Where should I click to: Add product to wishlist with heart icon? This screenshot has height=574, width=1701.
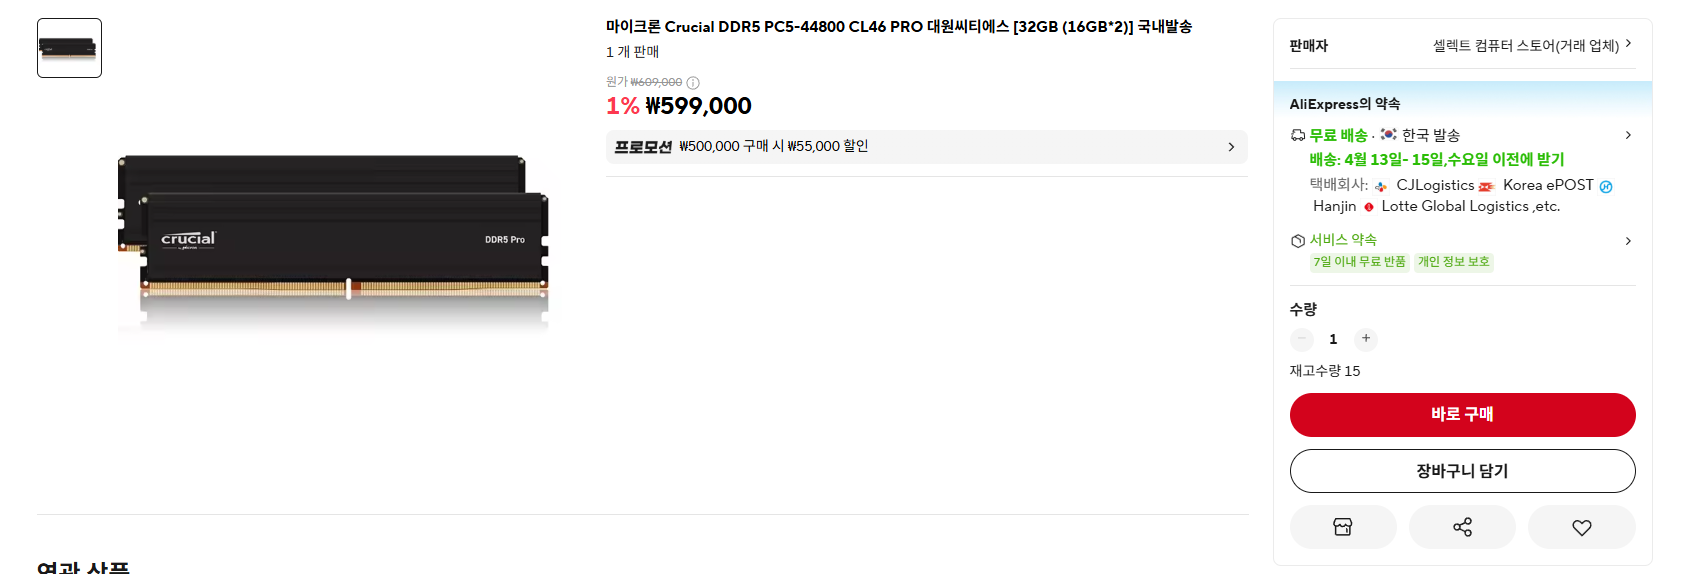click(x=1581, y=527)
